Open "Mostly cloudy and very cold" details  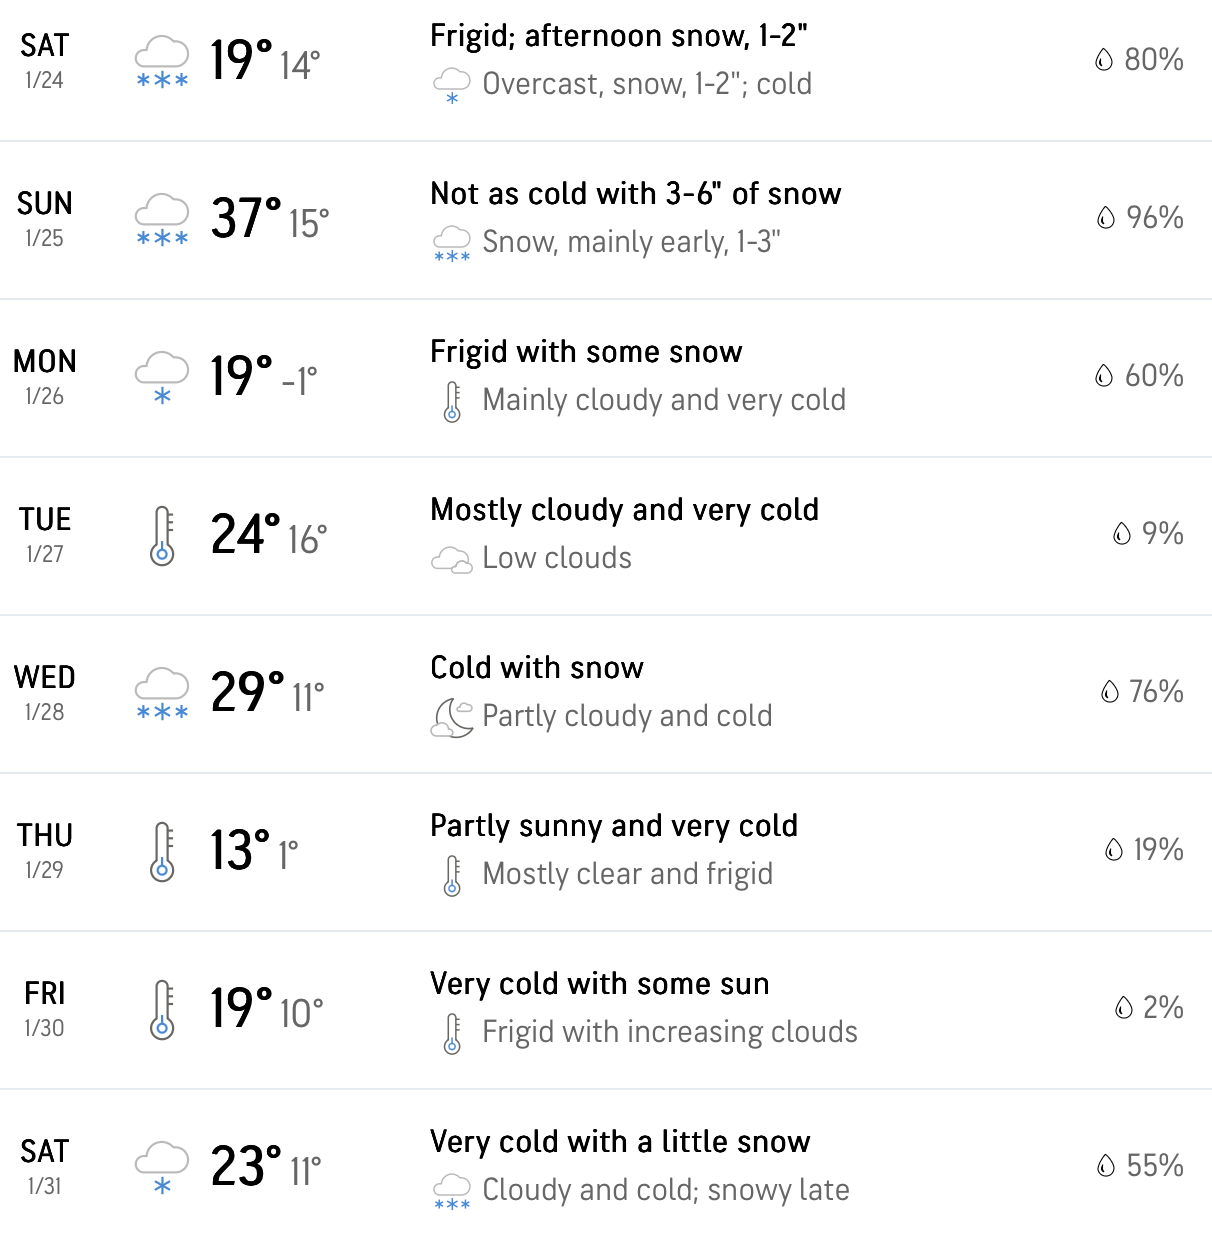624,510
